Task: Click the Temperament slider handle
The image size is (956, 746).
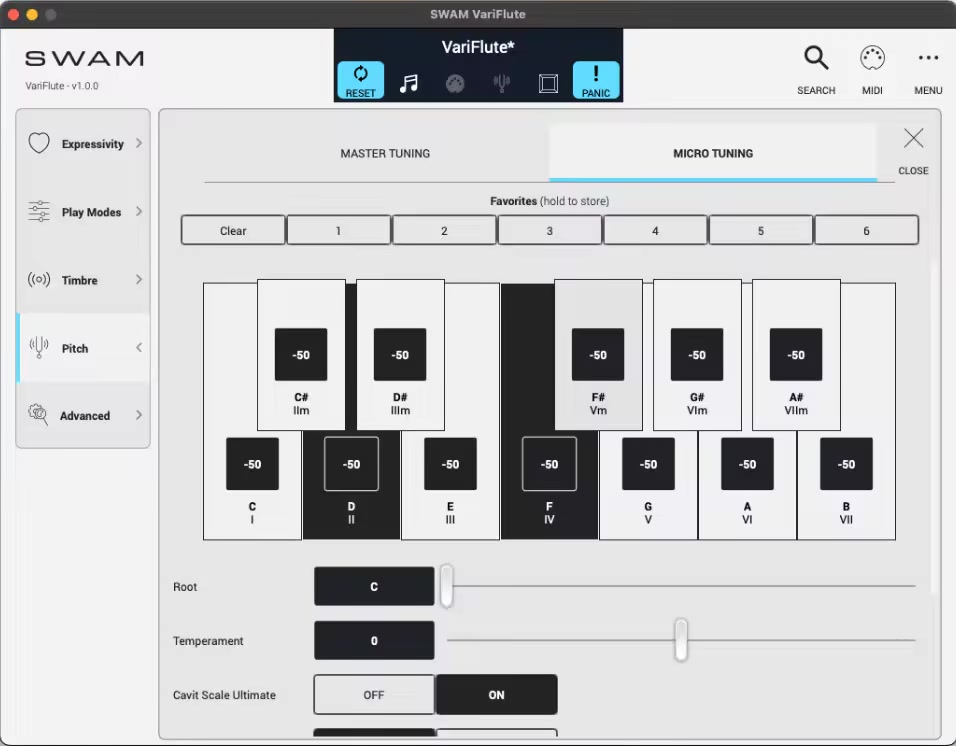Action: pyautogui.click(x=681, y=640)
